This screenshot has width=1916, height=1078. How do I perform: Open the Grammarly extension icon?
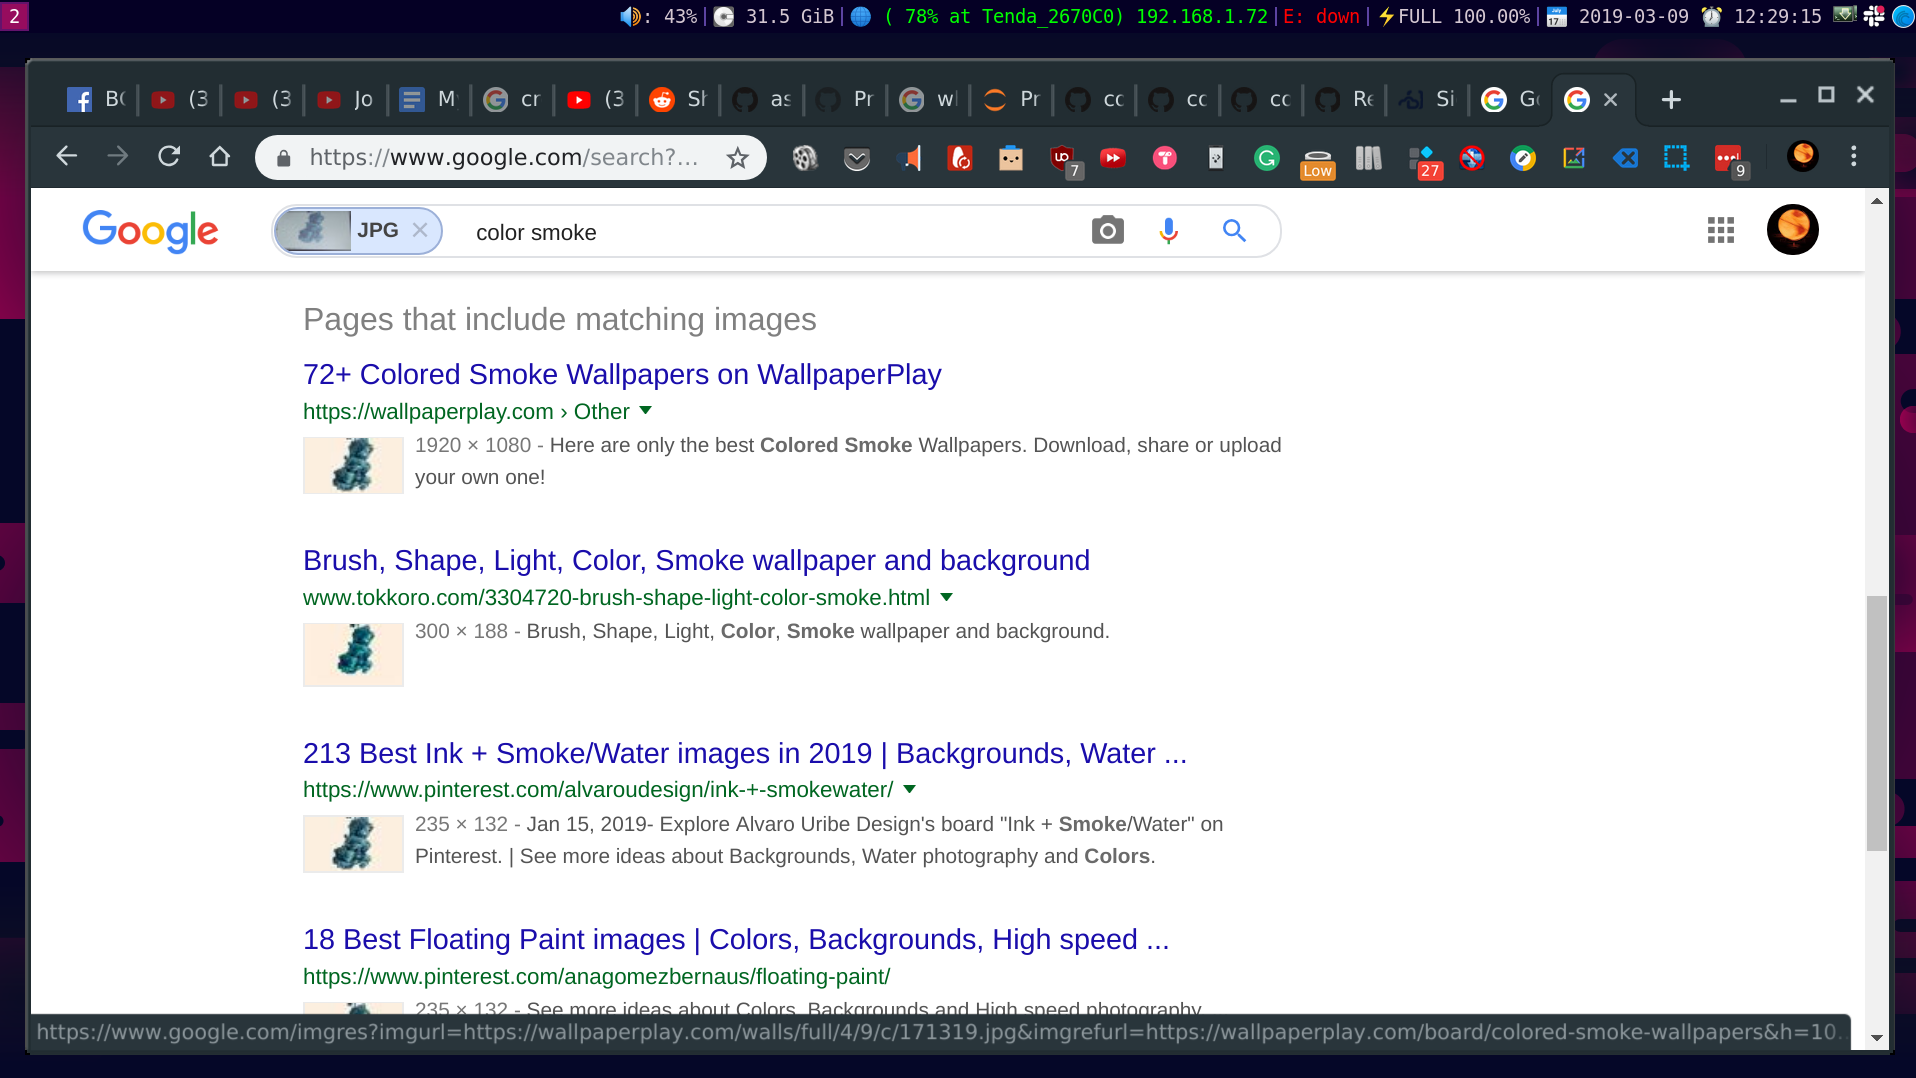point(1267,158)
